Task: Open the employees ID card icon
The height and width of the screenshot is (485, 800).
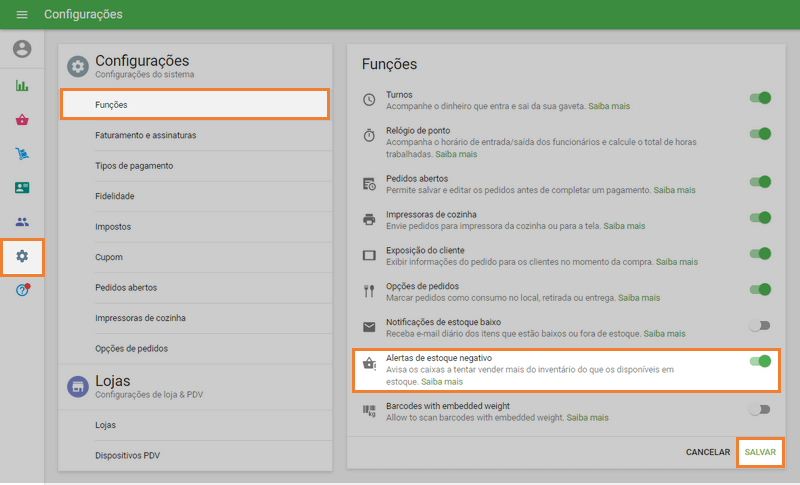Action: (22, 188)
